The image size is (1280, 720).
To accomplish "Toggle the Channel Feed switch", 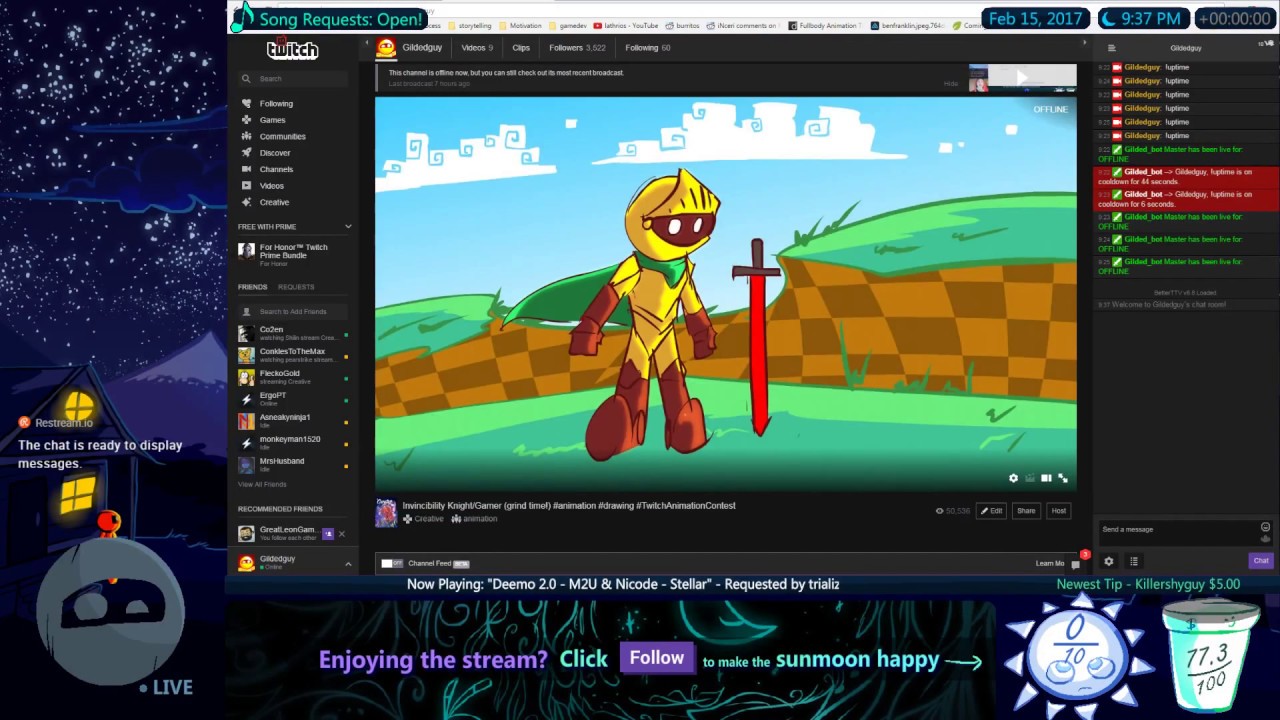I will pos(392,564).
